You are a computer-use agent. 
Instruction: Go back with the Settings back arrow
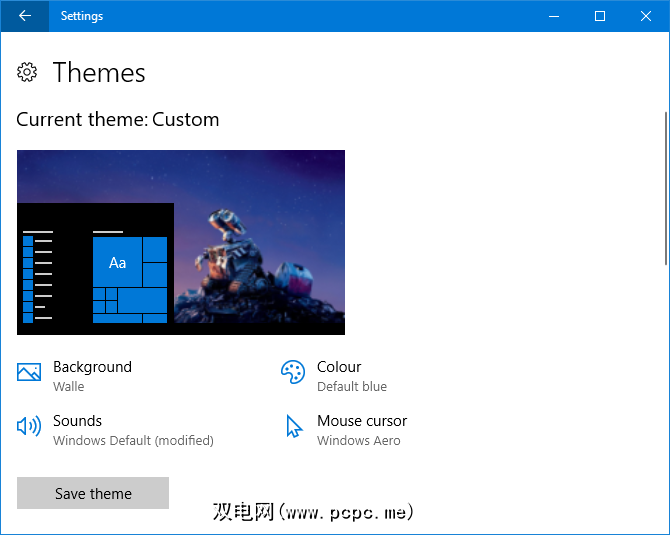[25, 16]
